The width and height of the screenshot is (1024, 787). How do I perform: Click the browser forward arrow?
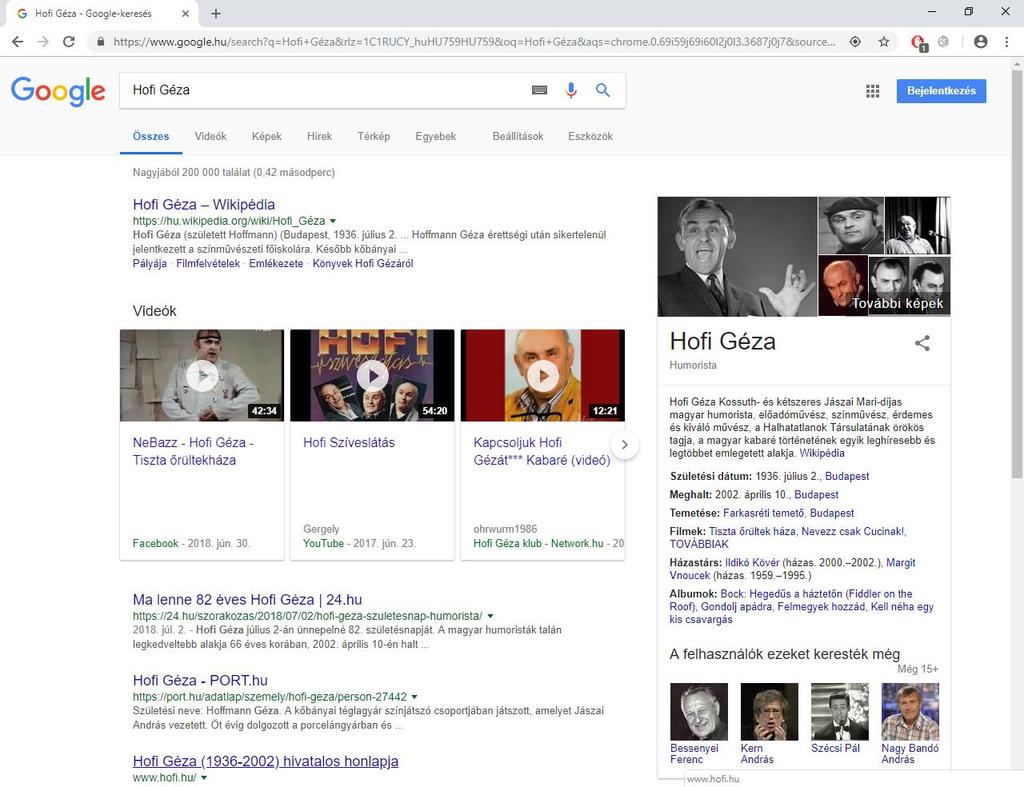point(43,42)
